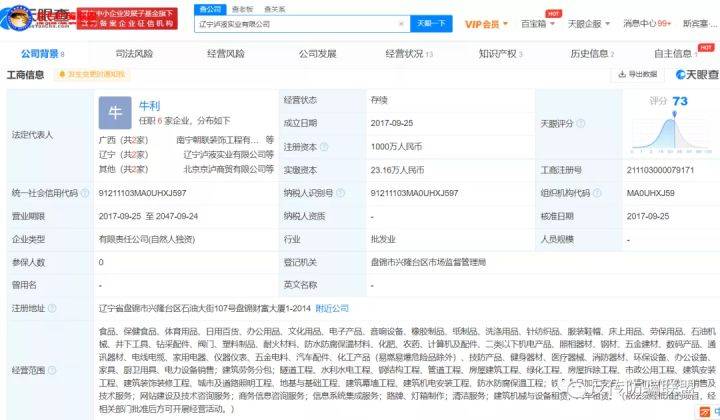Click the 牛 avatar of legal representative
Image resolution: width=720 pixels, height=420 pixels.
(x=113, y=113)
